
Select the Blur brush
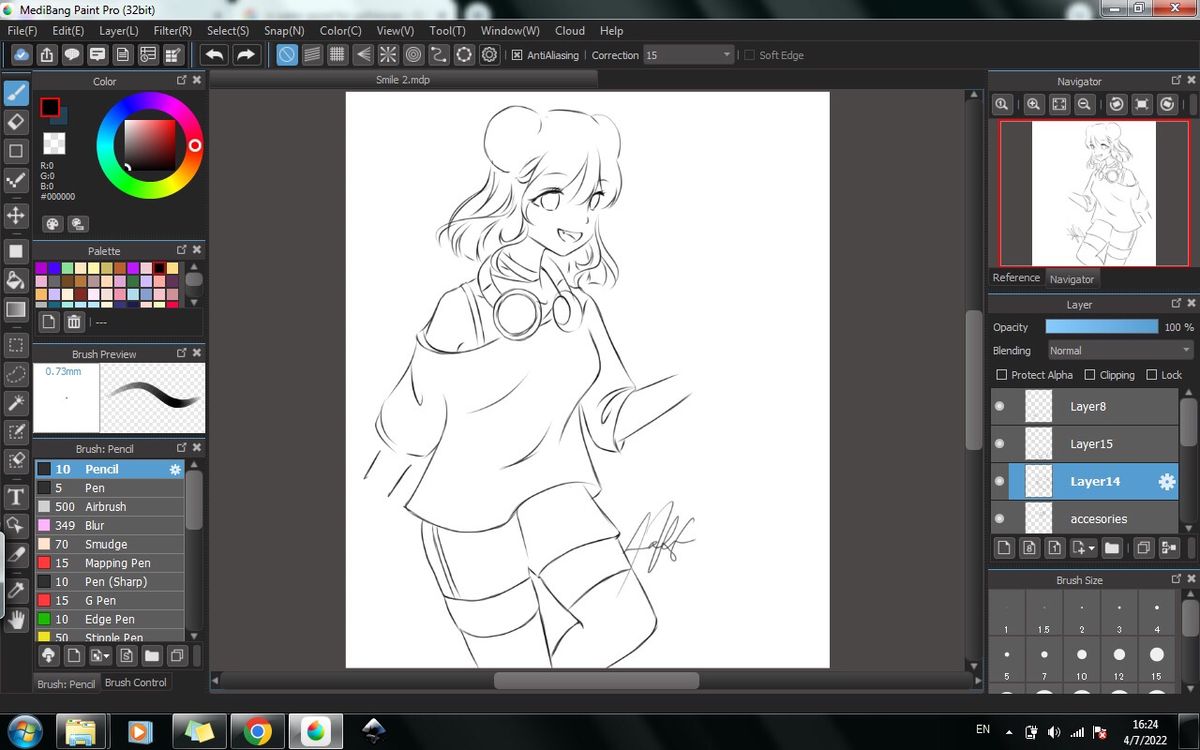point(110,526)
